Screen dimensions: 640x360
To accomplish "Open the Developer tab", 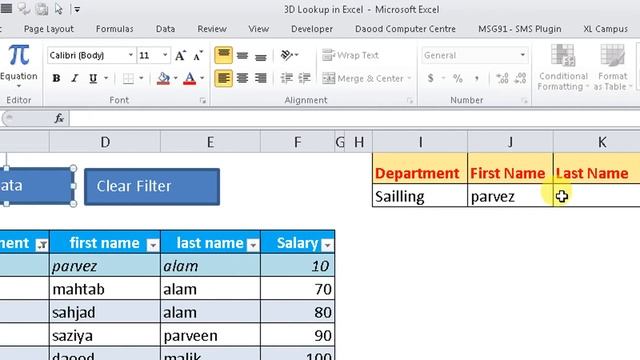I will click(312, 29).
